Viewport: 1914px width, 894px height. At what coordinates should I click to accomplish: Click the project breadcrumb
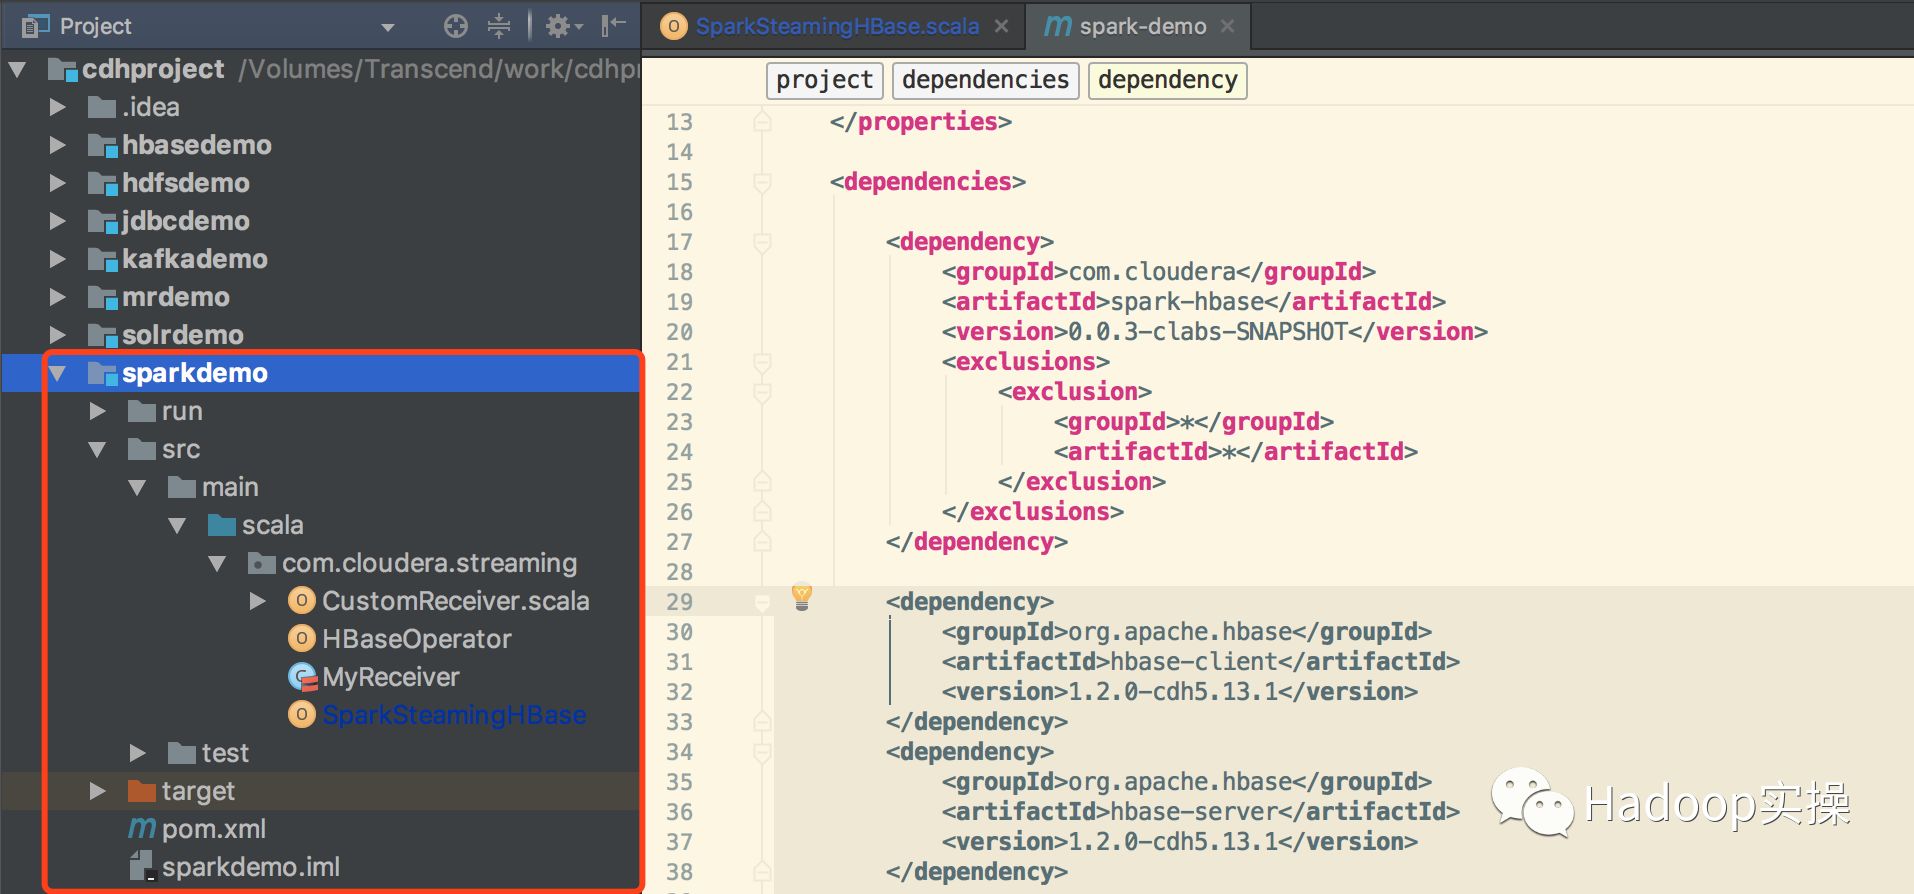point(824,80)
